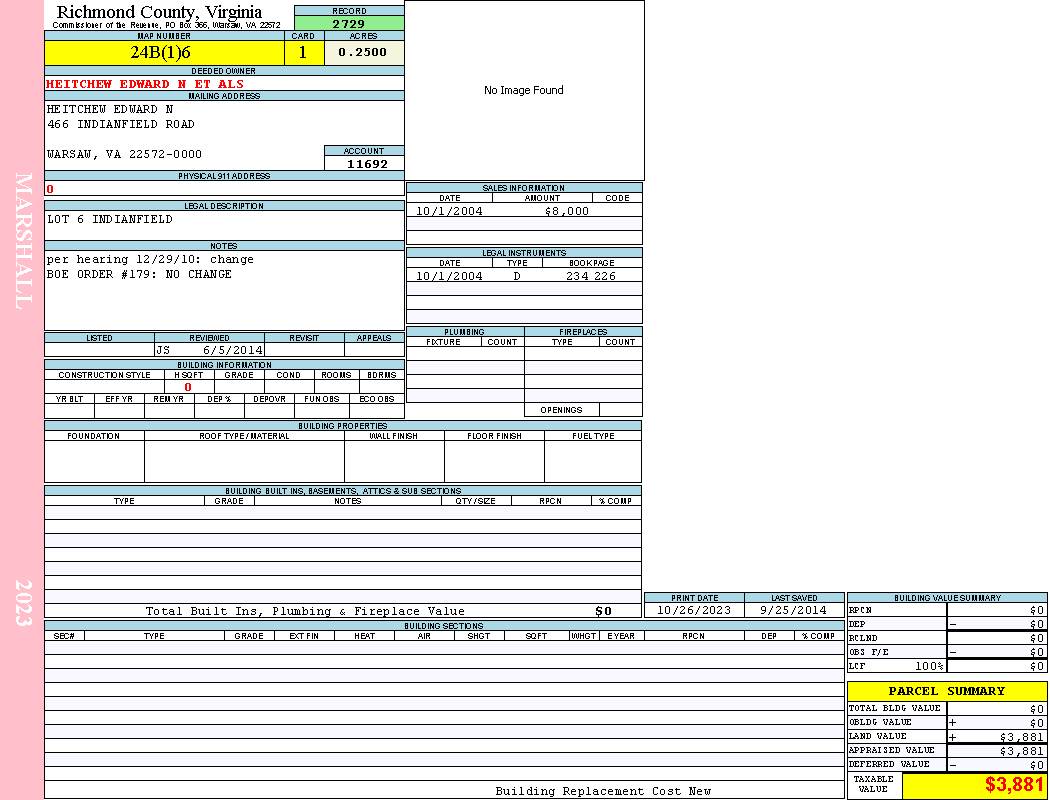Select deeded owner HEITCHEW EDWARD N ET ALS
Viewport: 1050px width, 800px height.
pyautogui.click(x=145, y=84)
